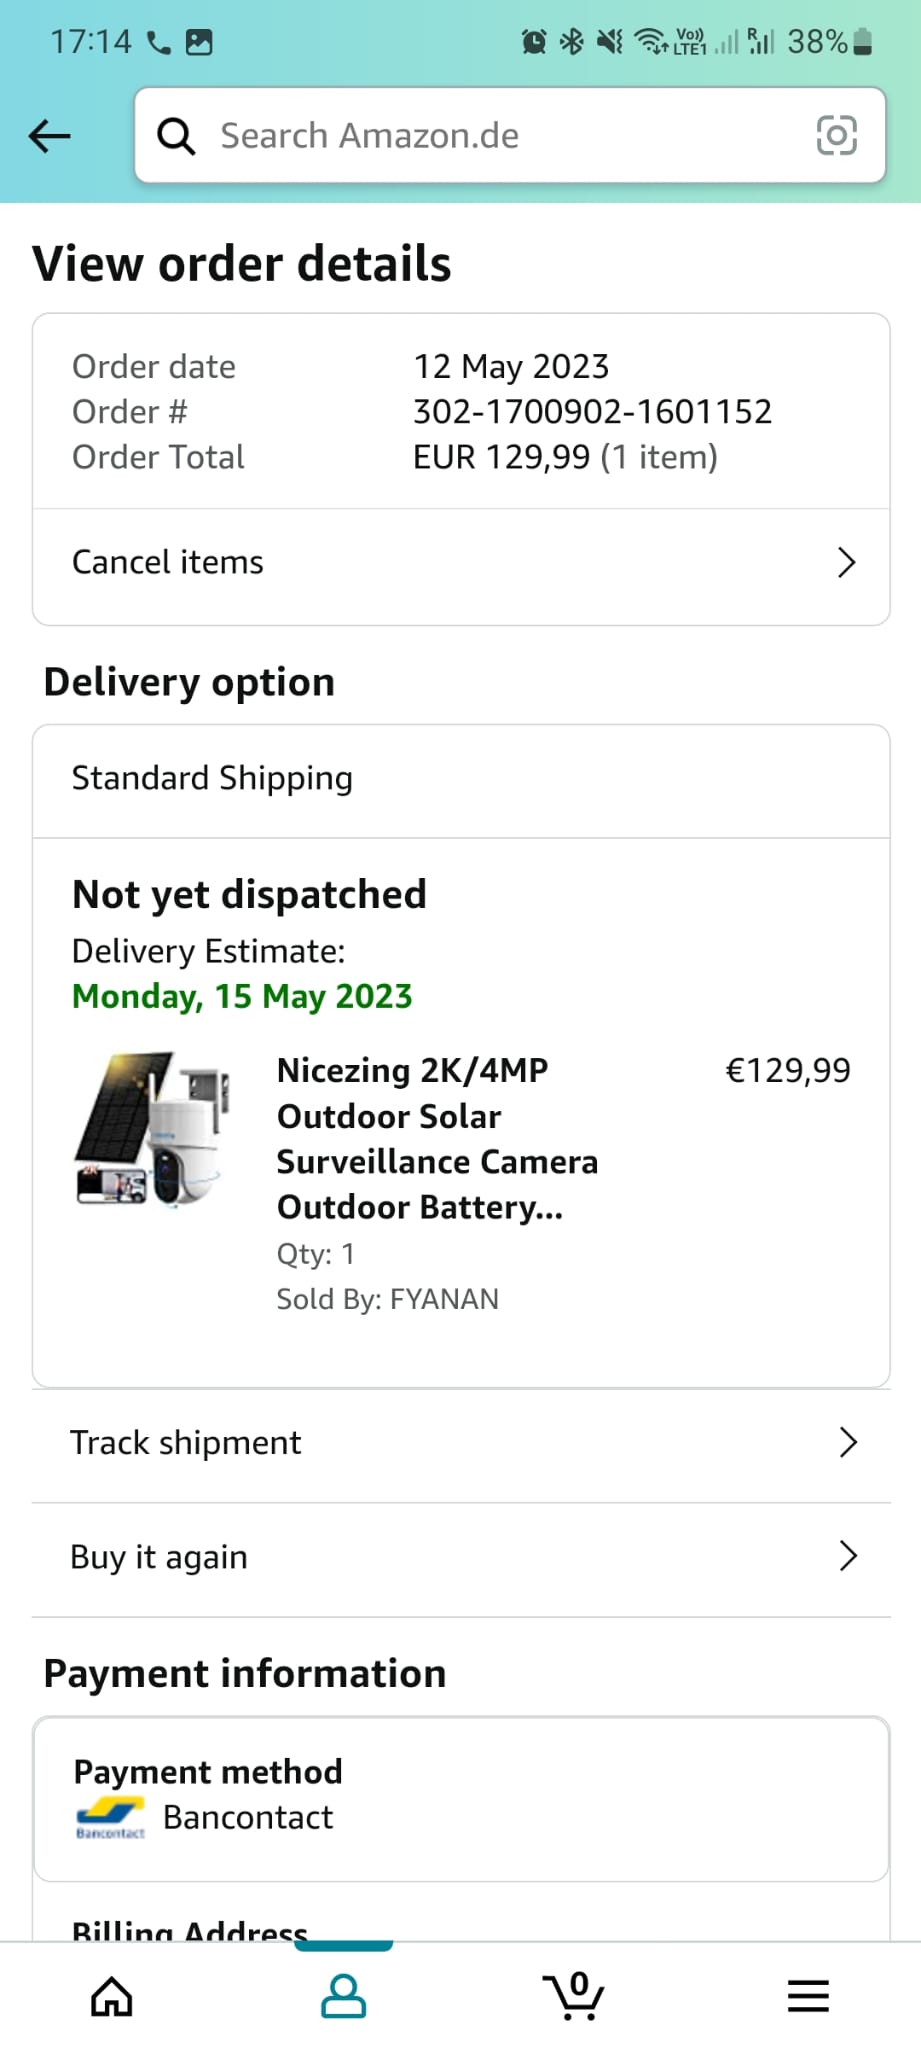This screenshot has height=2048, width=921.
Task: Open the account profile tab icon
Action: point(343,1996)
